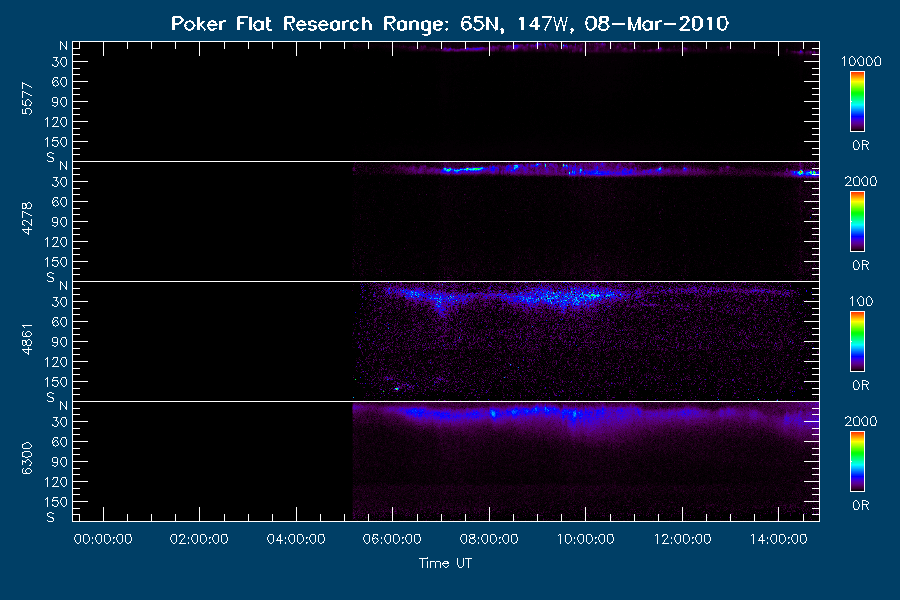Click the 2000 label above 4278 colorbar
900x600 pixels.
point(861,181)
